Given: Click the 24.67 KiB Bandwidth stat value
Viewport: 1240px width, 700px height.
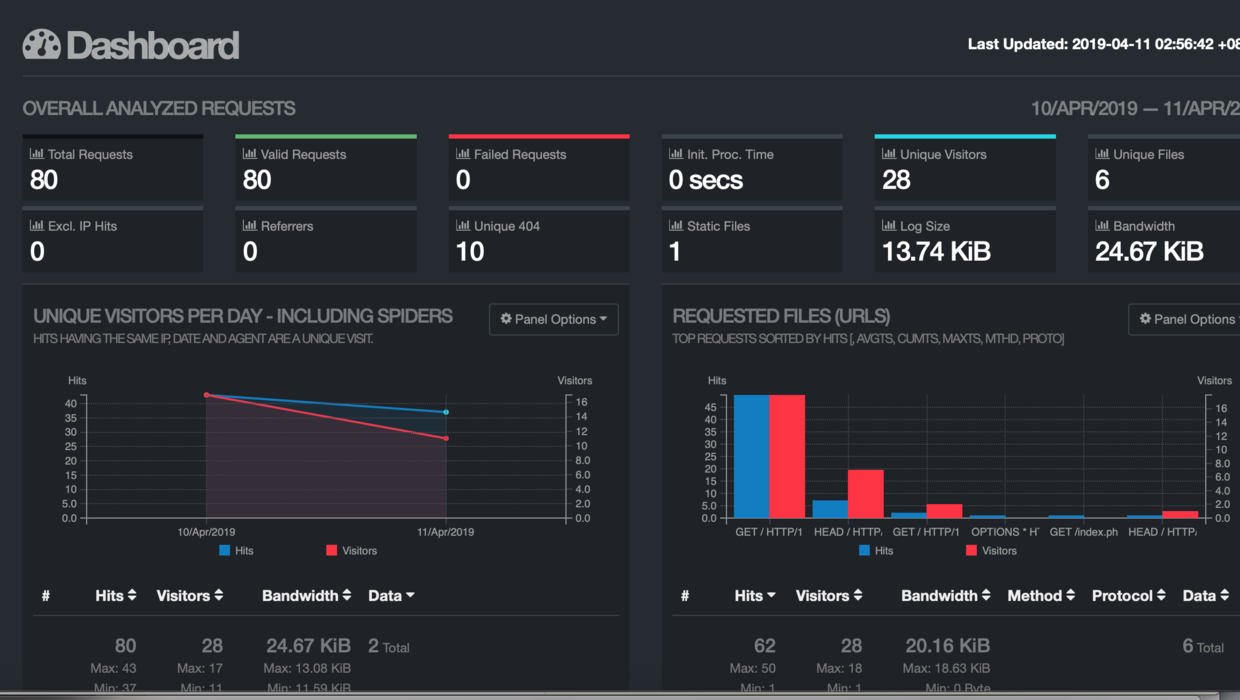Looking at the screenshot, I should coord(1149,251).
